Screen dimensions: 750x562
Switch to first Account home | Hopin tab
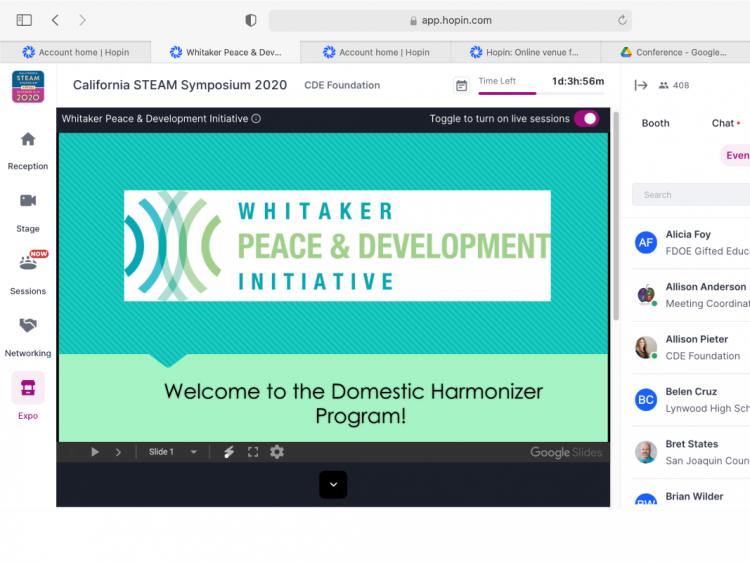[76, 52]
